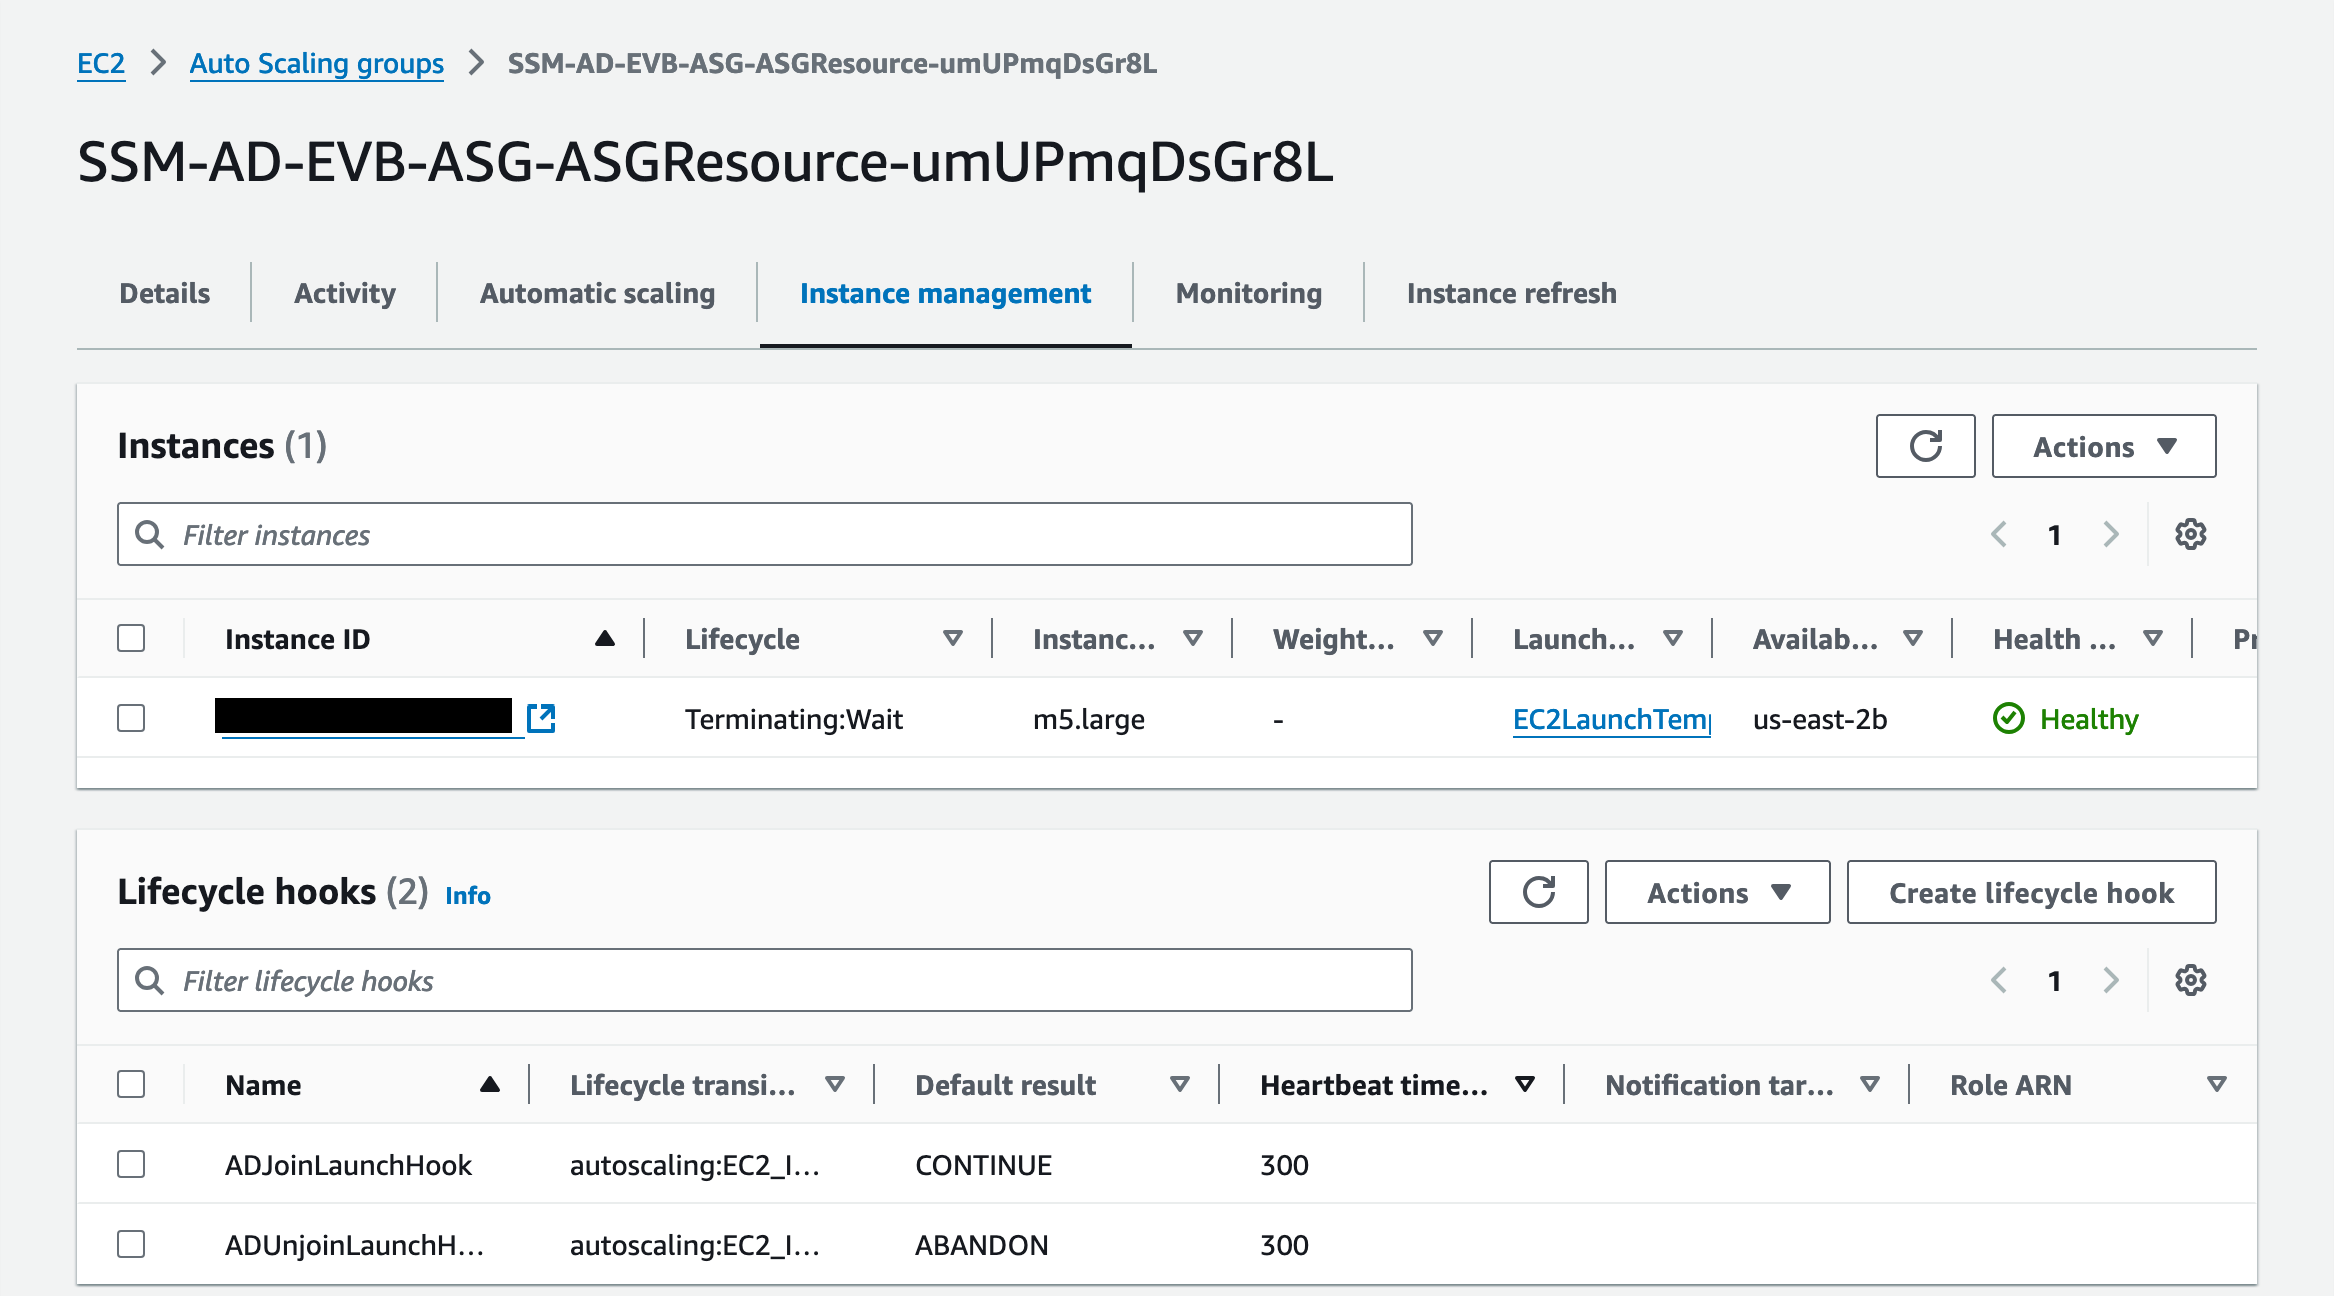Click Create lifecycle hook button
Image resolution: width=2334 pixels, height=1296 pixels.
(x=2031, y=892)
